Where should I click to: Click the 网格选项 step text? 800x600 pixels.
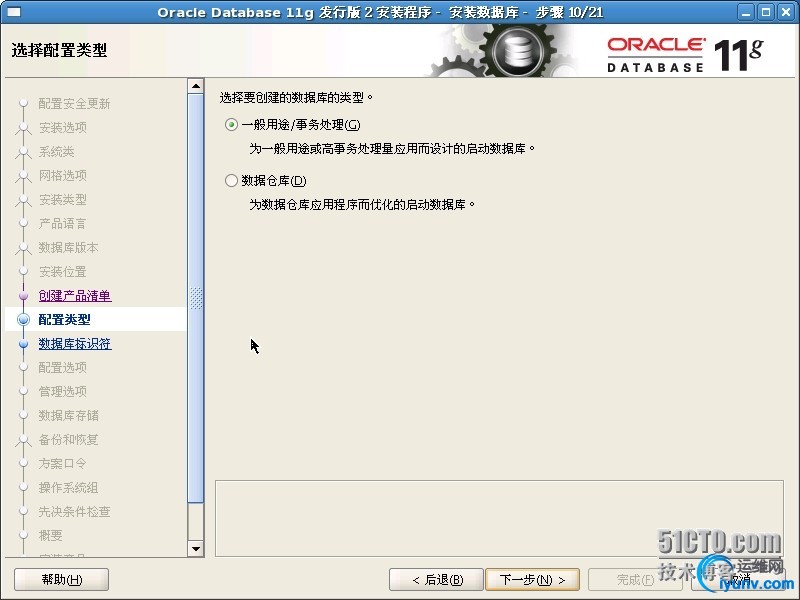[63, 176]
